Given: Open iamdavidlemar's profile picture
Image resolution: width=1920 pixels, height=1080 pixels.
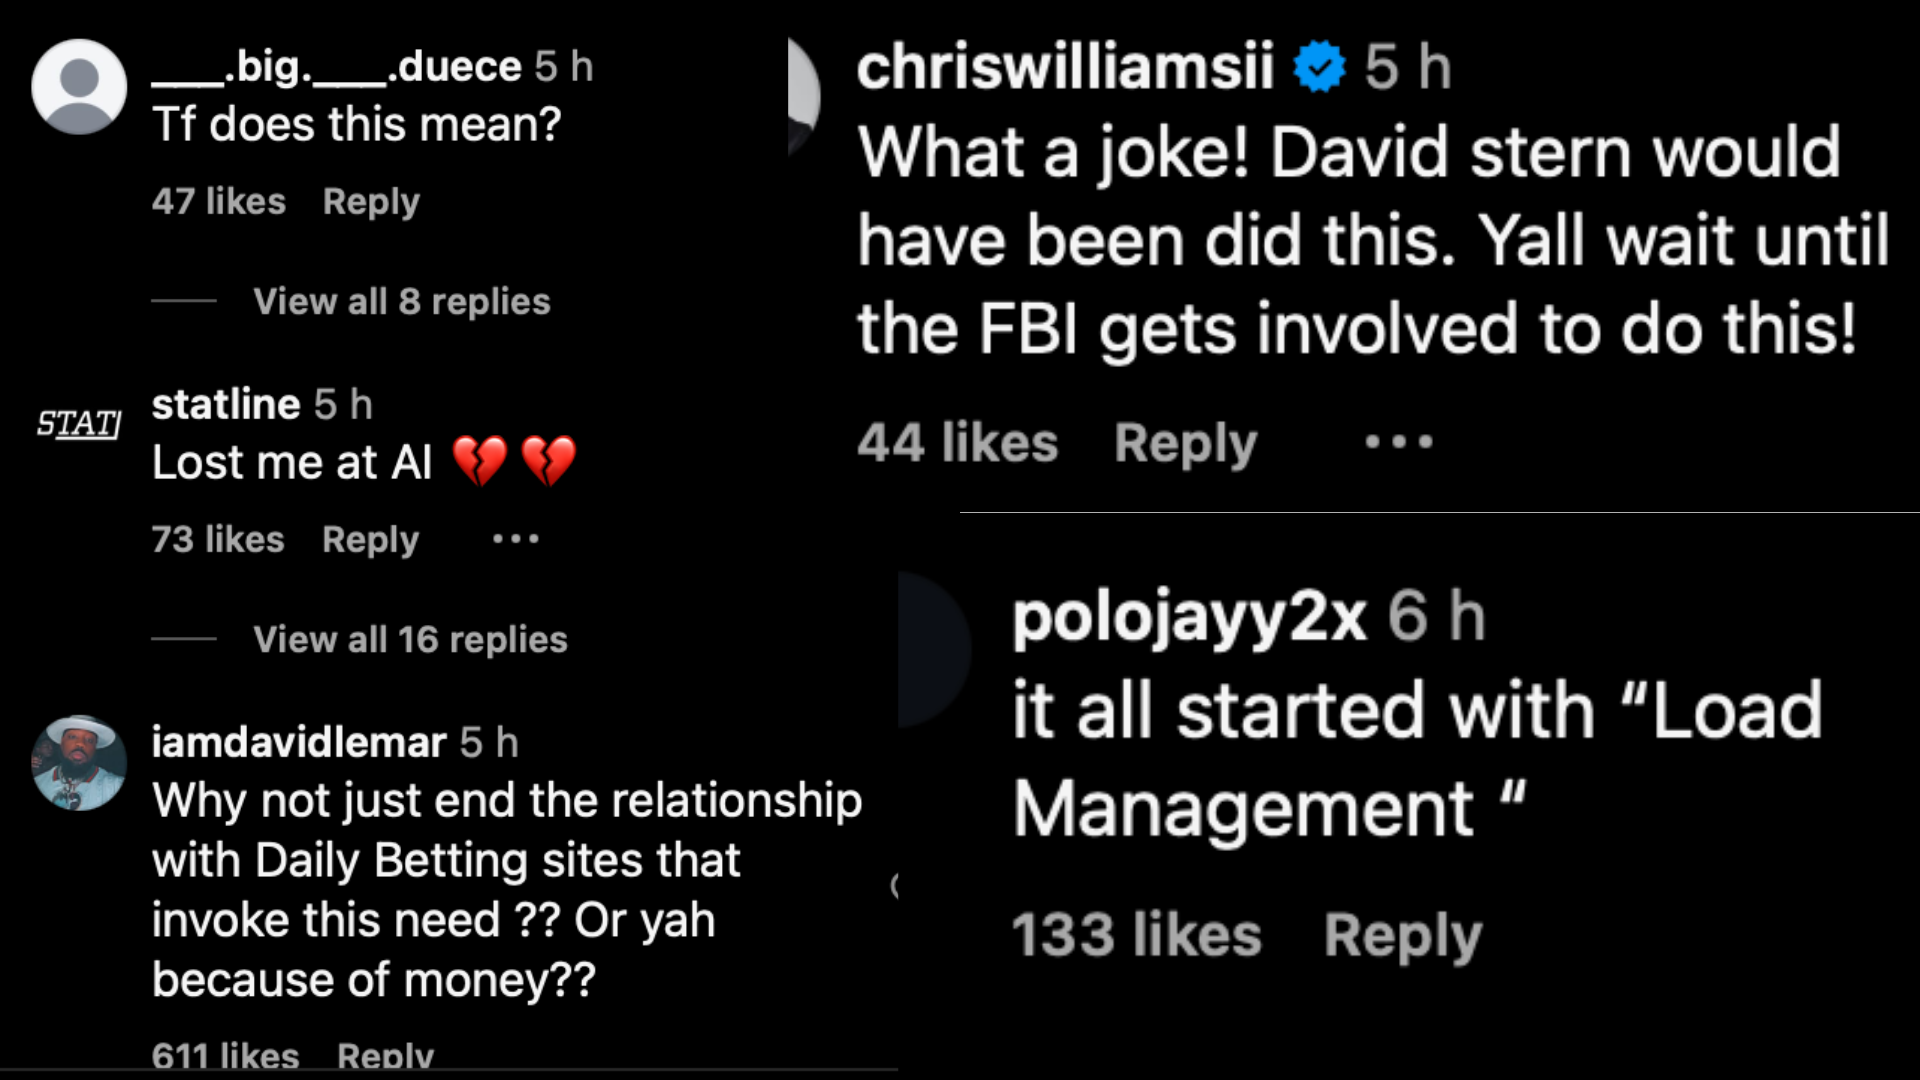Looking at the screenshot, I should (x=79, y=763).
